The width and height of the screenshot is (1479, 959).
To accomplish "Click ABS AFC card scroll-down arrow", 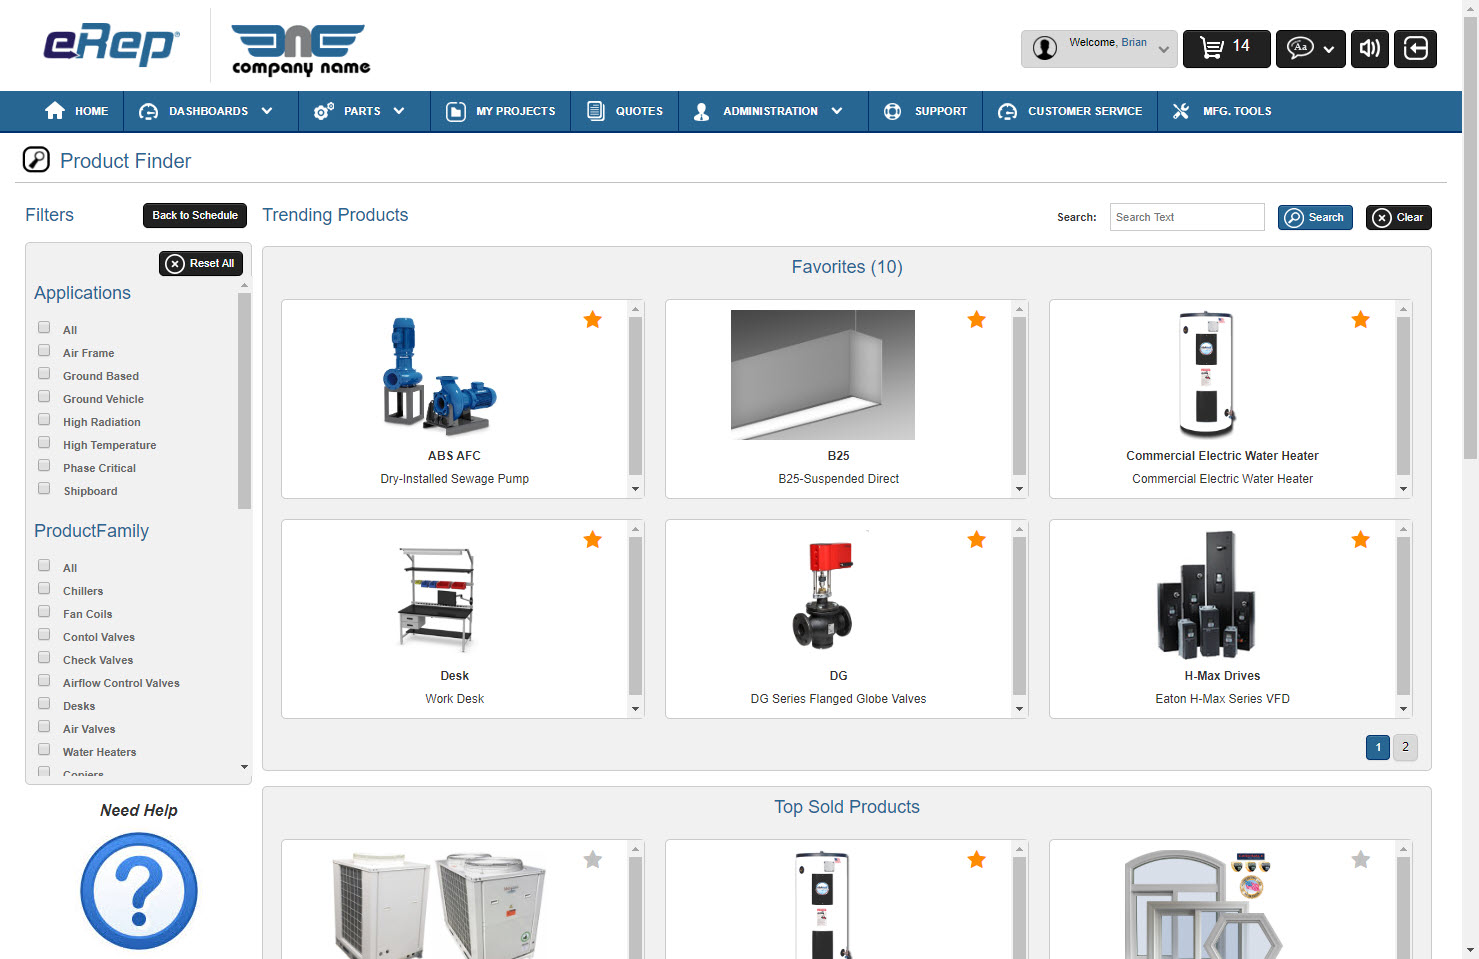I will [x=635, y=489].
